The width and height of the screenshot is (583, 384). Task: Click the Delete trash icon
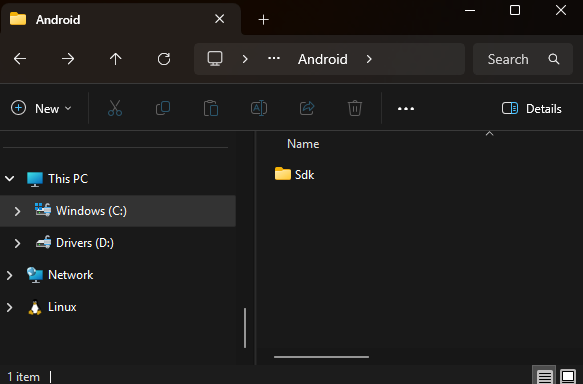pyautogui.click(x=355, y=108)
